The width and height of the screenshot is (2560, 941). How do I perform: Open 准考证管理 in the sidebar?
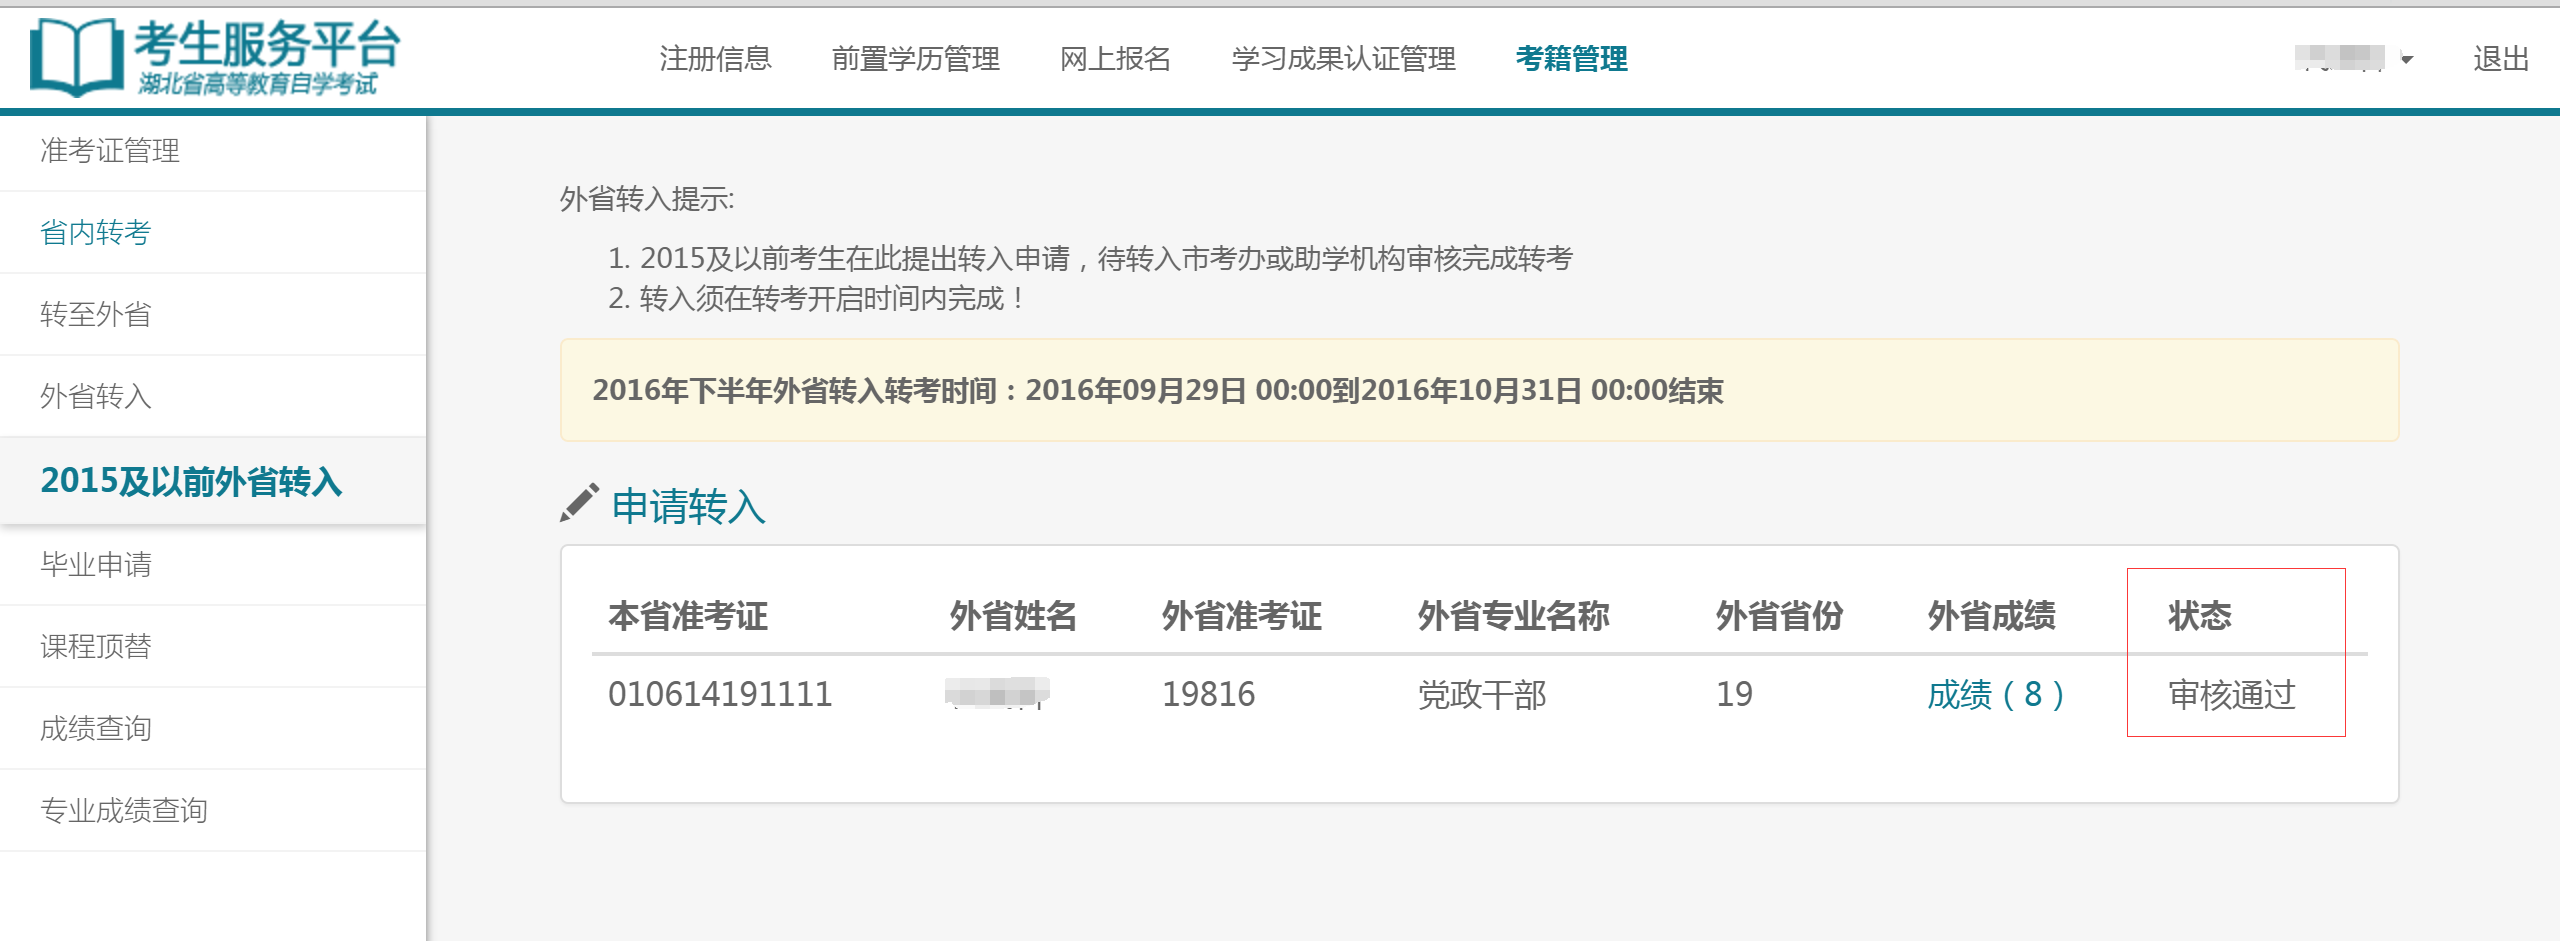(110, 151)
